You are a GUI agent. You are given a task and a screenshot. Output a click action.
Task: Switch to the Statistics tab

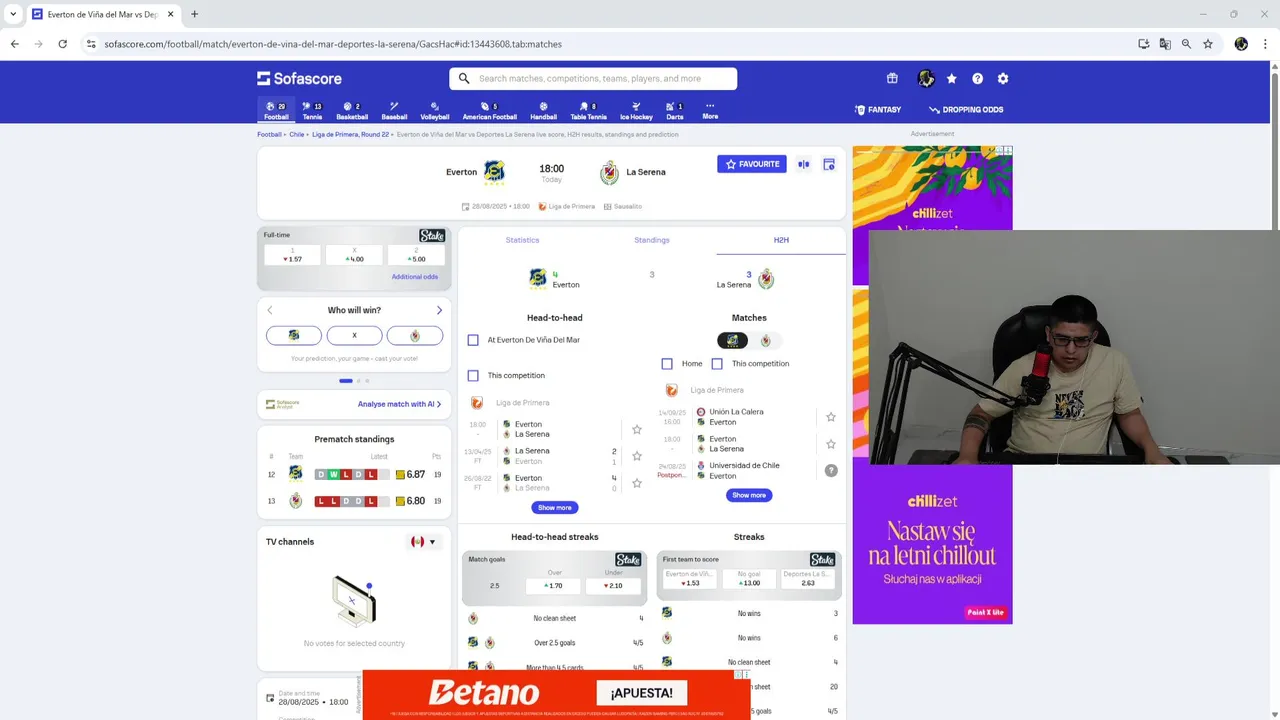coord(522,240)
